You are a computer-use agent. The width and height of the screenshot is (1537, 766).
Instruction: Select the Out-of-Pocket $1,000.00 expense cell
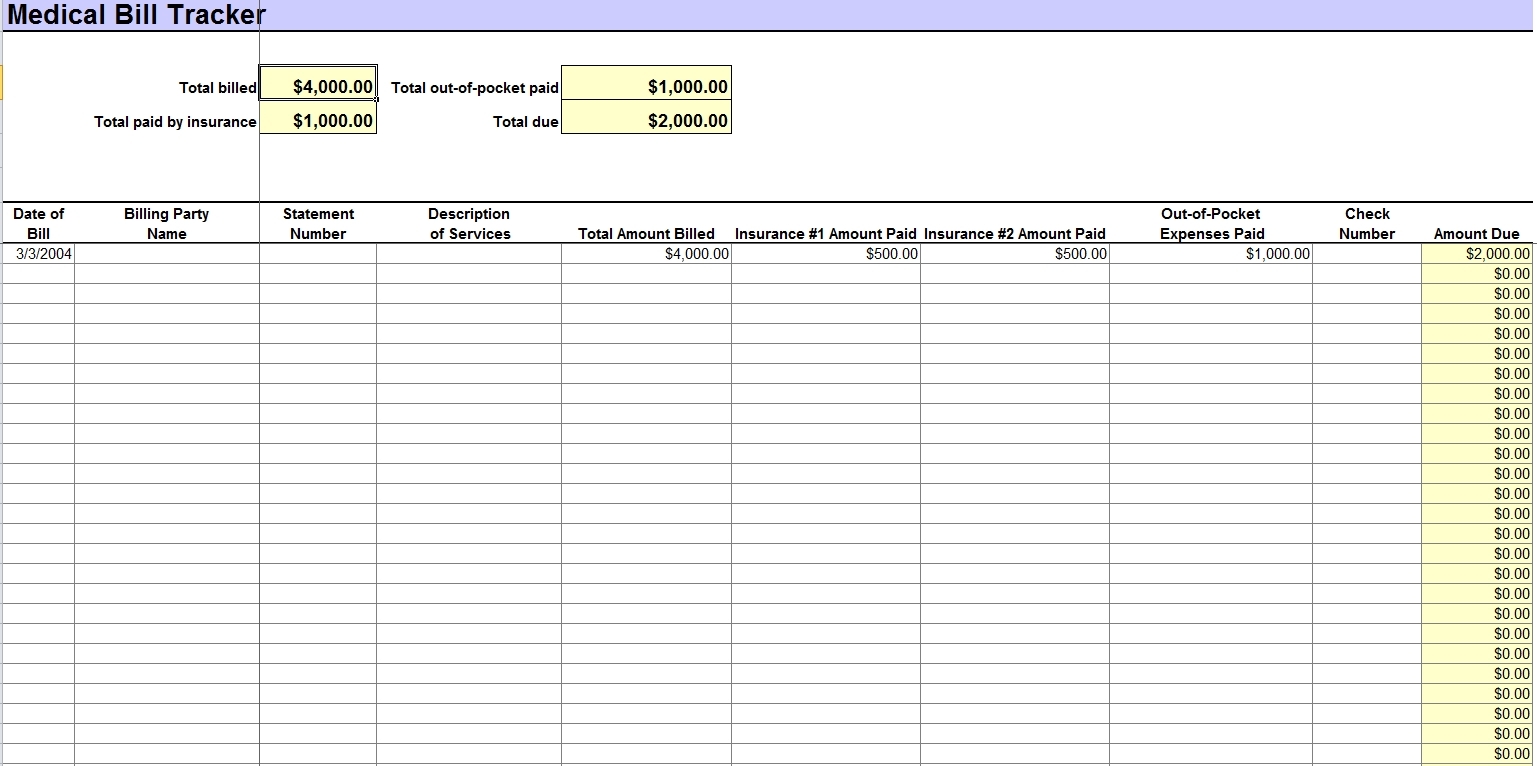pyautogui.click(x=1212, y=253)
